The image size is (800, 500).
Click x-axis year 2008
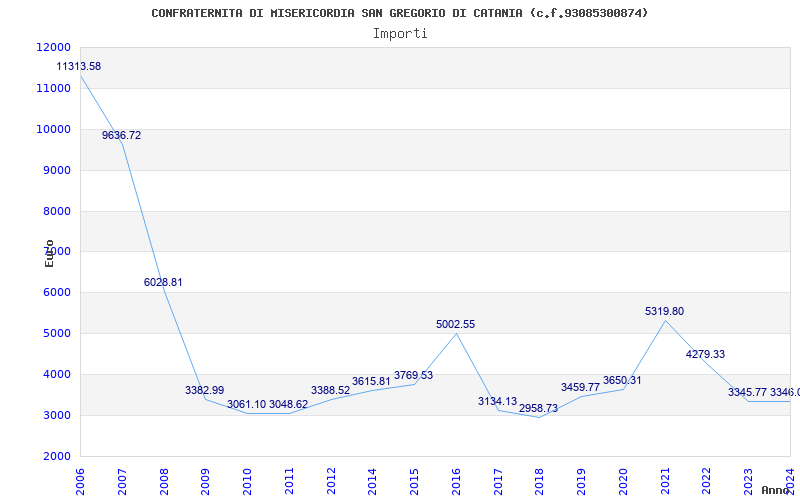click(x=164, y=482)
